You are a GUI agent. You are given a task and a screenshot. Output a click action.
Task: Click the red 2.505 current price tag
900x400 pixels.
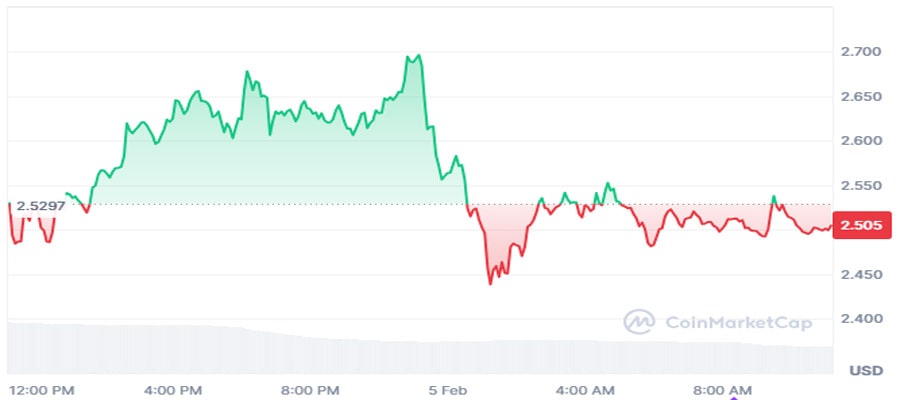[859, 226]
